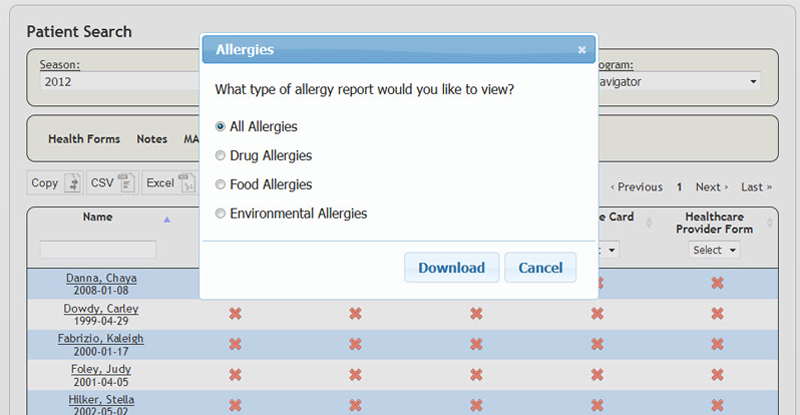Click red X for Danna, Chaya Healthcare Provider Form
This screenshot has width=800, height=415.
(717, 283)
